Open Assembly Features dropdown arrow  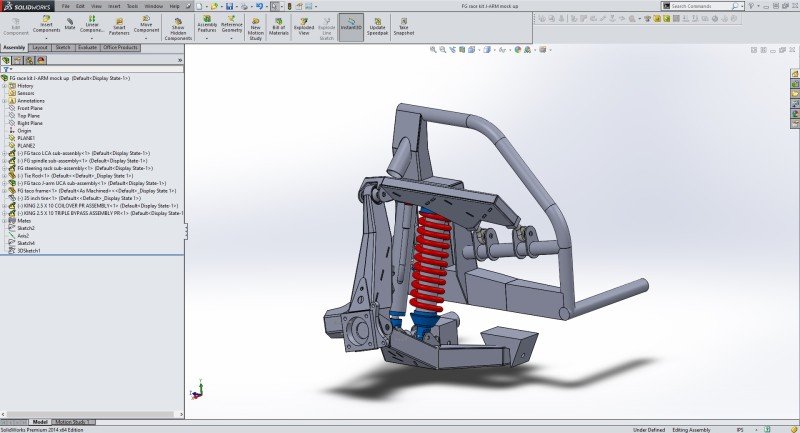coord(207,38)
